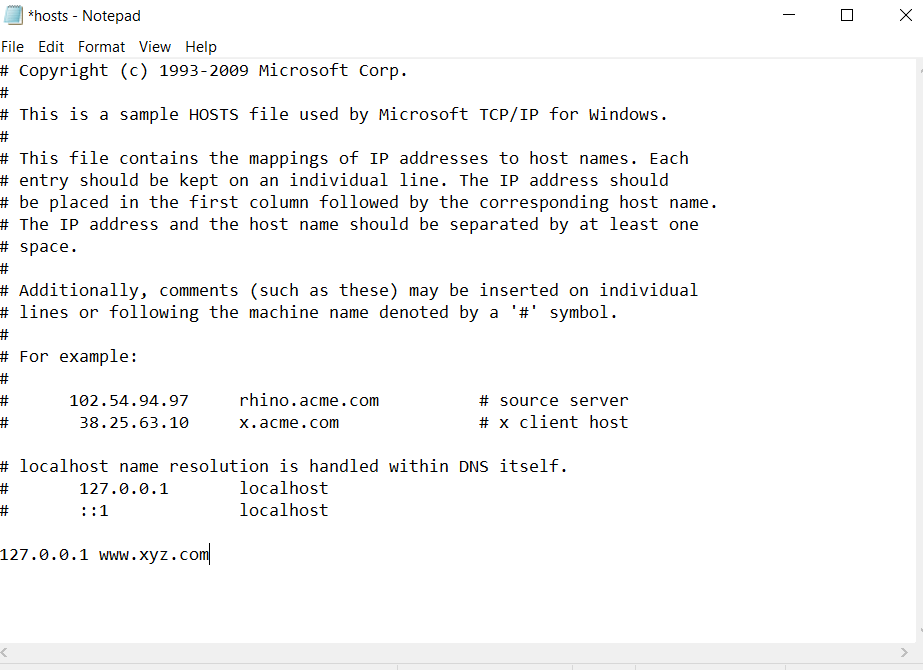Click the 38.25.63.10 IP address
The height and width of the screenshot is (670, 923).
pos(134,422)
